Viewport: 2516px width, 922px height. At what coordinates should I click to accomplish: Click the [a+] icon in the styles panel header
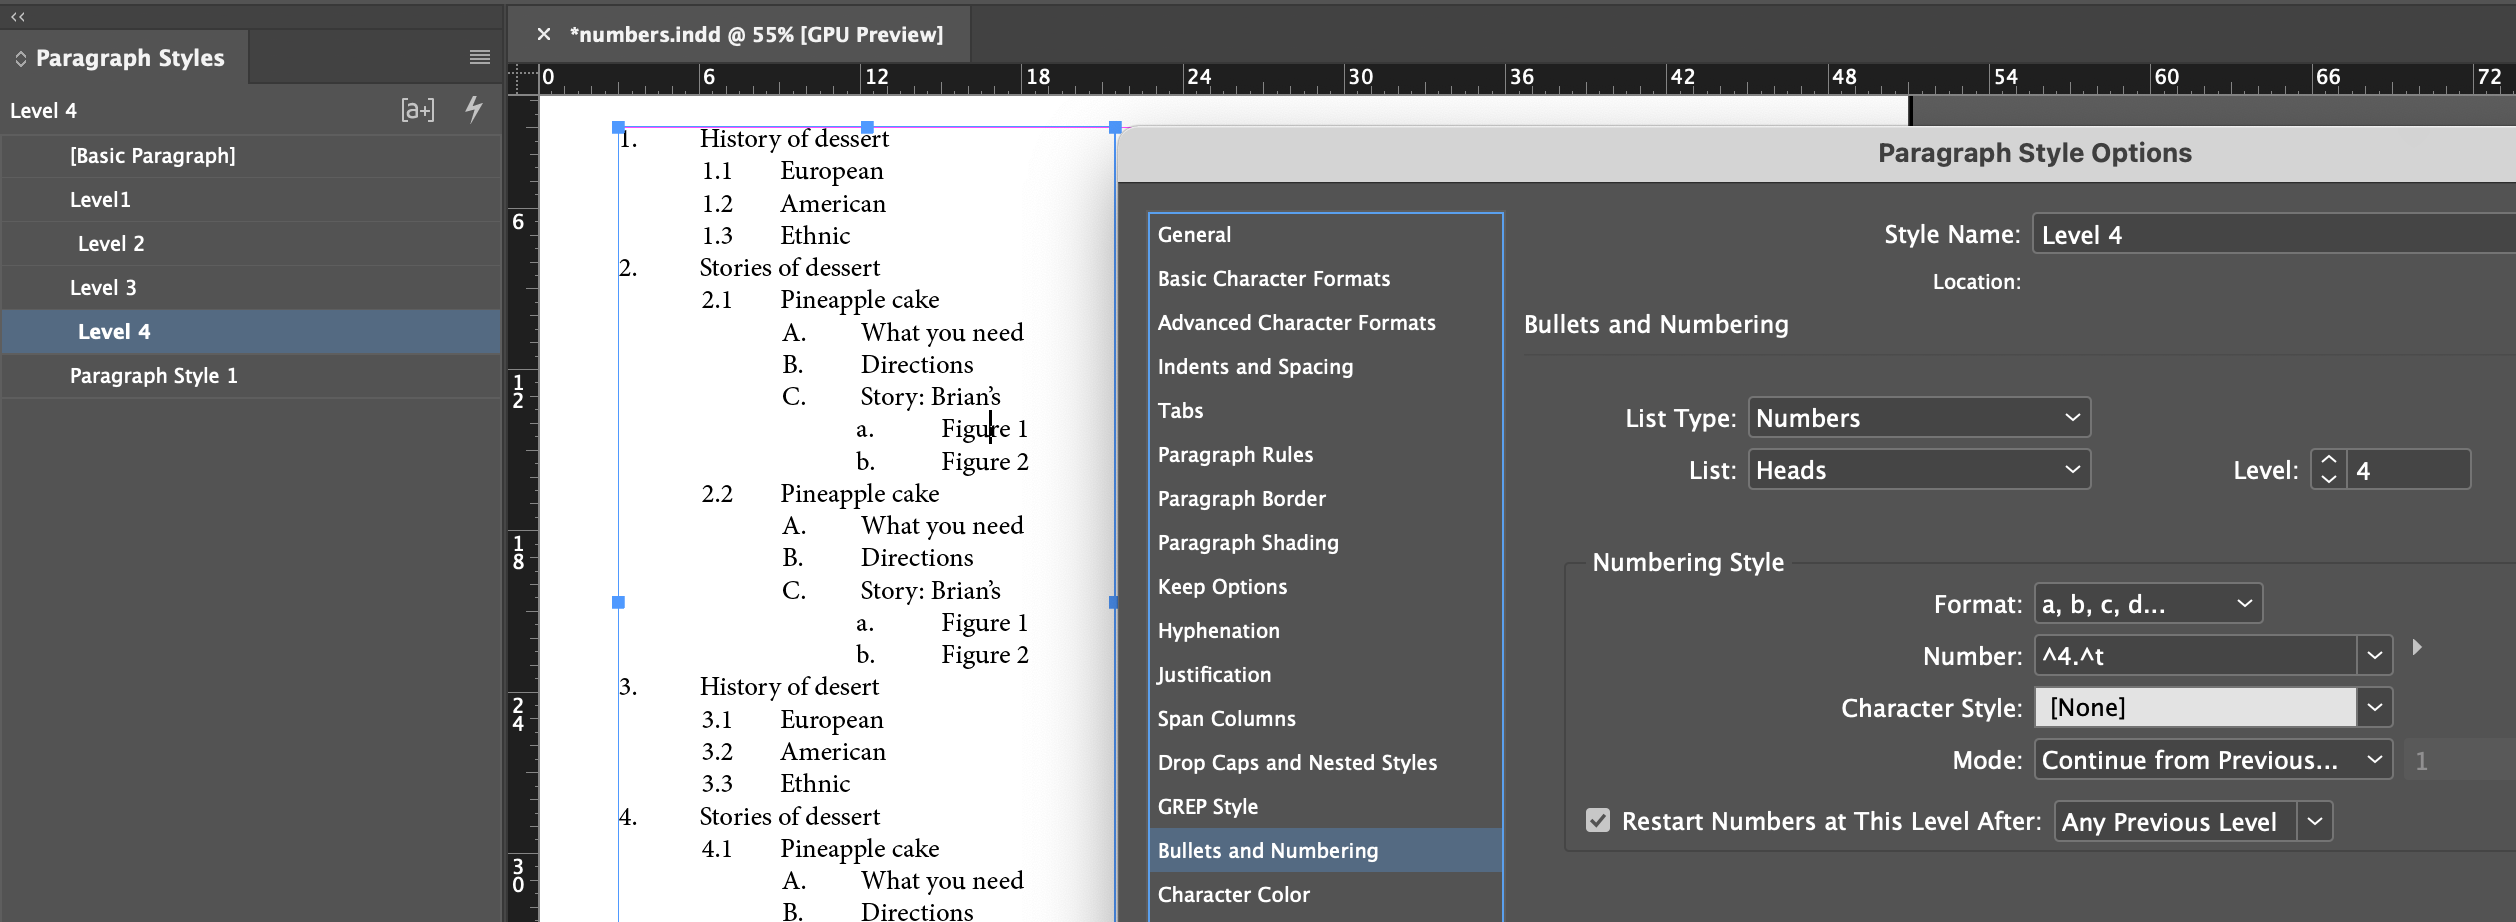[x=417, y=110]
